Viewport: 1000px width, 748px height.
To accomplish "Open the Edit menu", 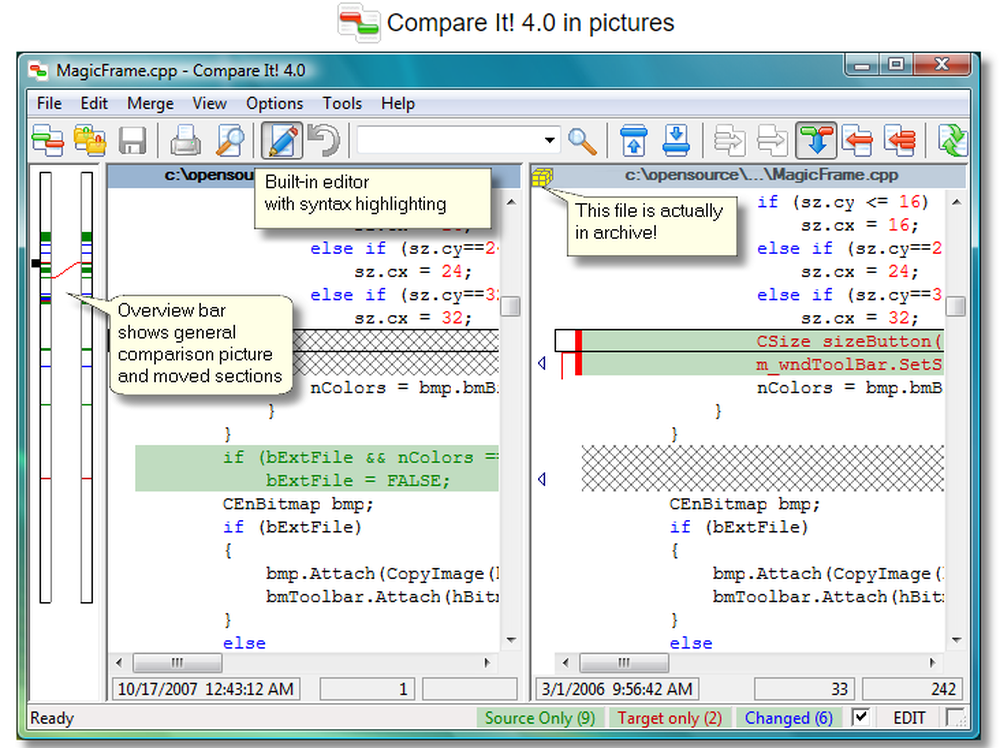I will 94,103.
